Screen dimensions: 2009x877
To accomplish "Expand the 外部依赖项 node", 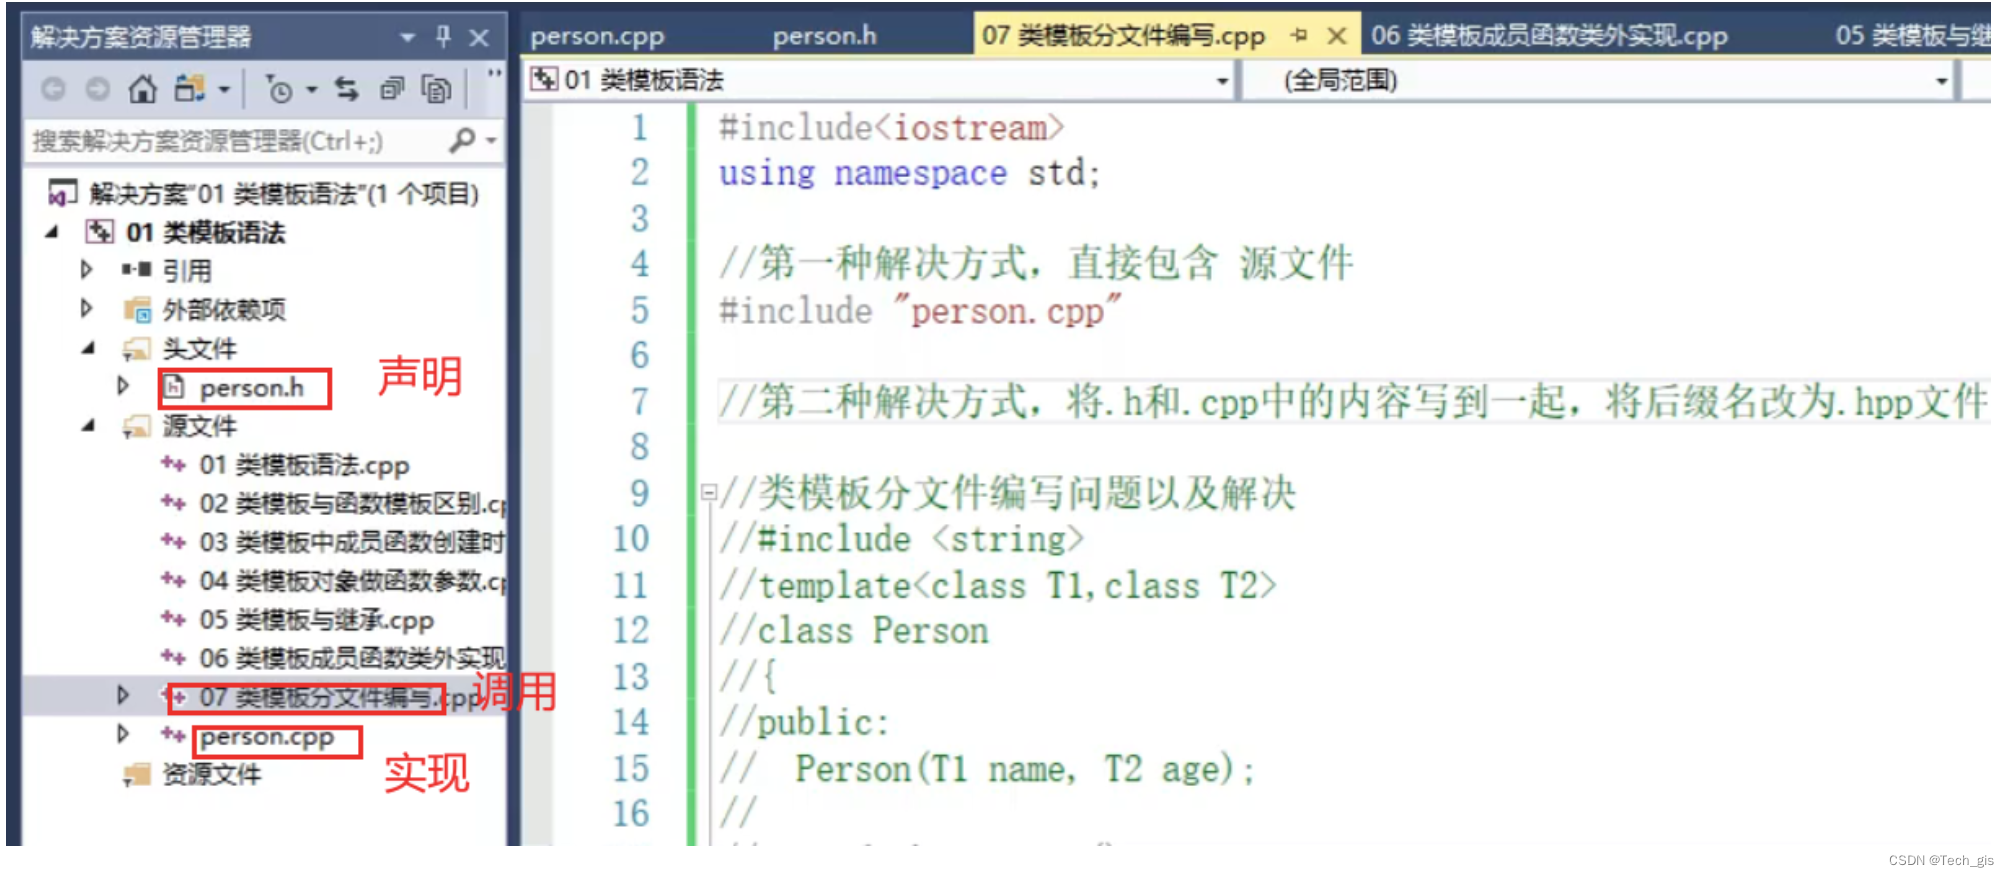I will [87, 309].
